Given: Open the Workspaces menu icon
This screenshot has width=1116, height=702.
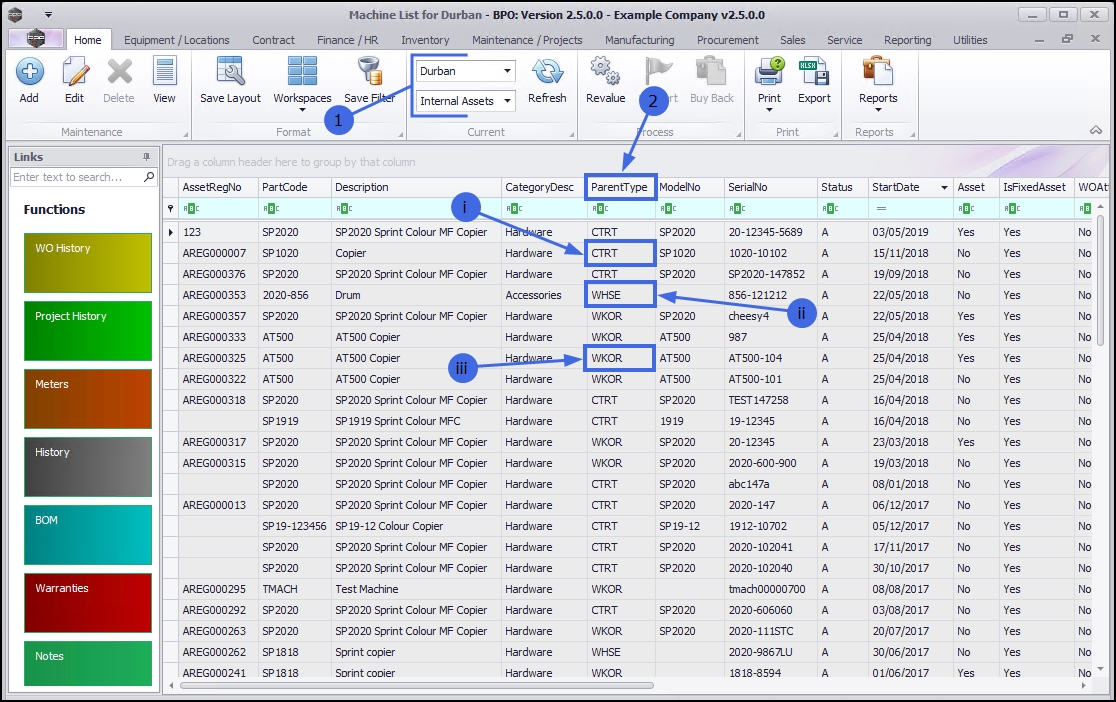Looking at the screenshot, I should (x=302, y=72).
